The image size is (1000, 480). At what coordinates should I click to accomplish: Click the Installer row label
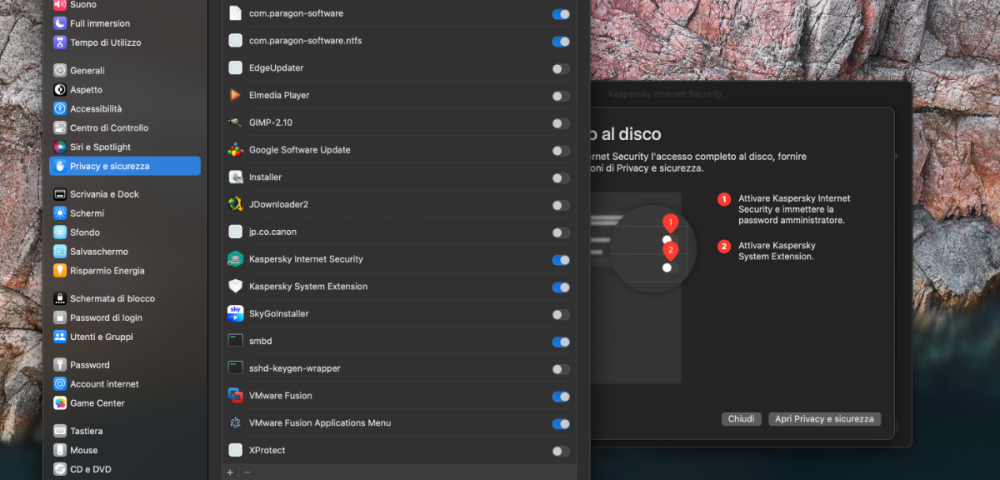265,177
